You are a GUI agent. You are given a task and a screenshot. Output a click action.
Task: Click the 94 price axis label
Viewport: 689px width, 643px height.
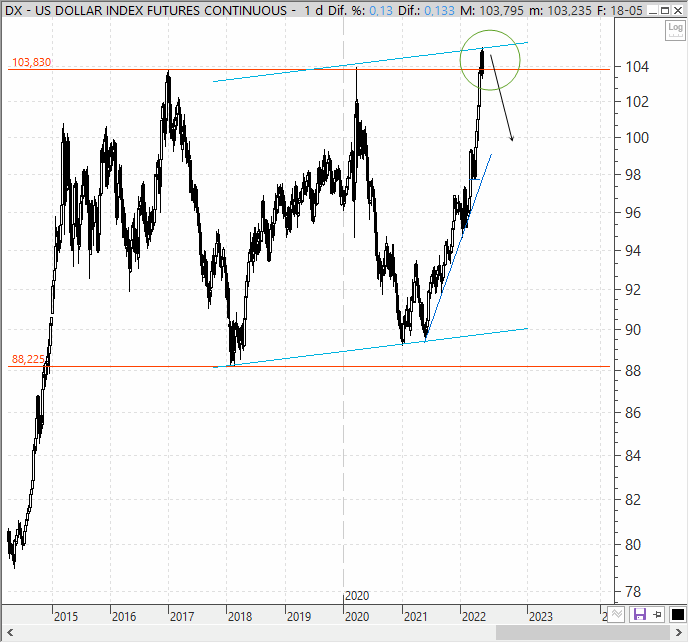point(633,251)
